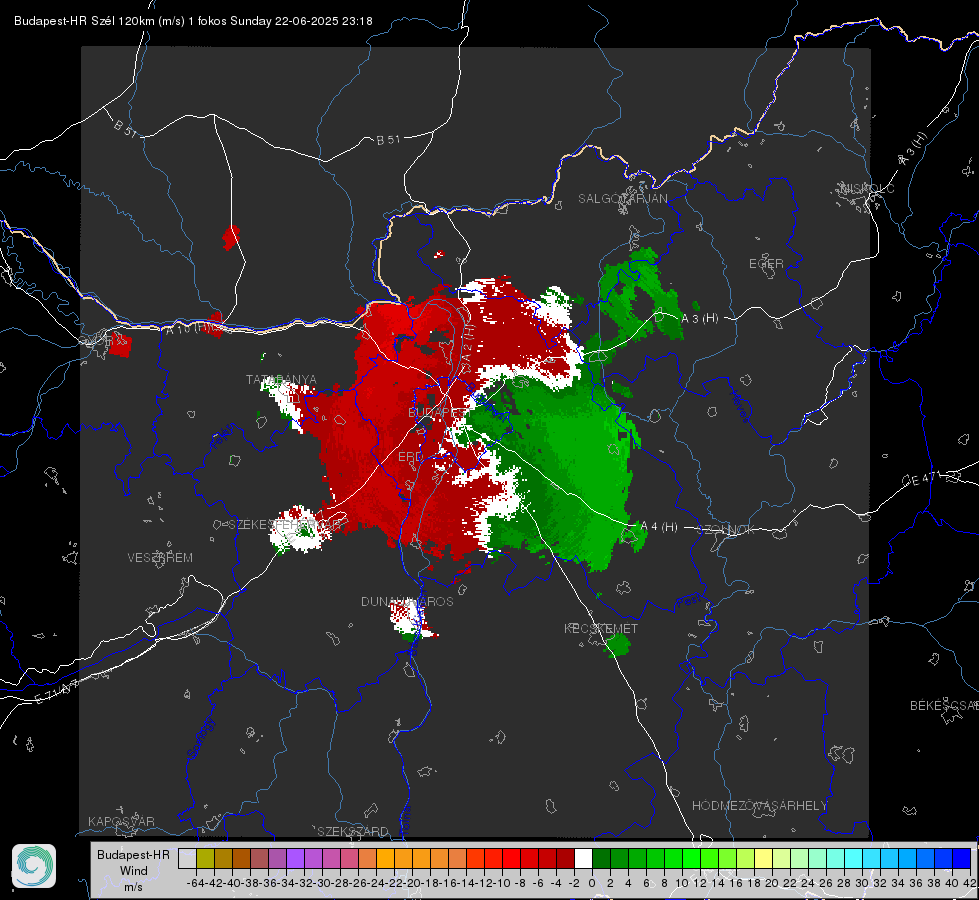The width and height of the screenshot is (979, 900).
Task: Click the HÓDMEZŐVÁSÁRHELY city label
Action: [x=759, y=806]
